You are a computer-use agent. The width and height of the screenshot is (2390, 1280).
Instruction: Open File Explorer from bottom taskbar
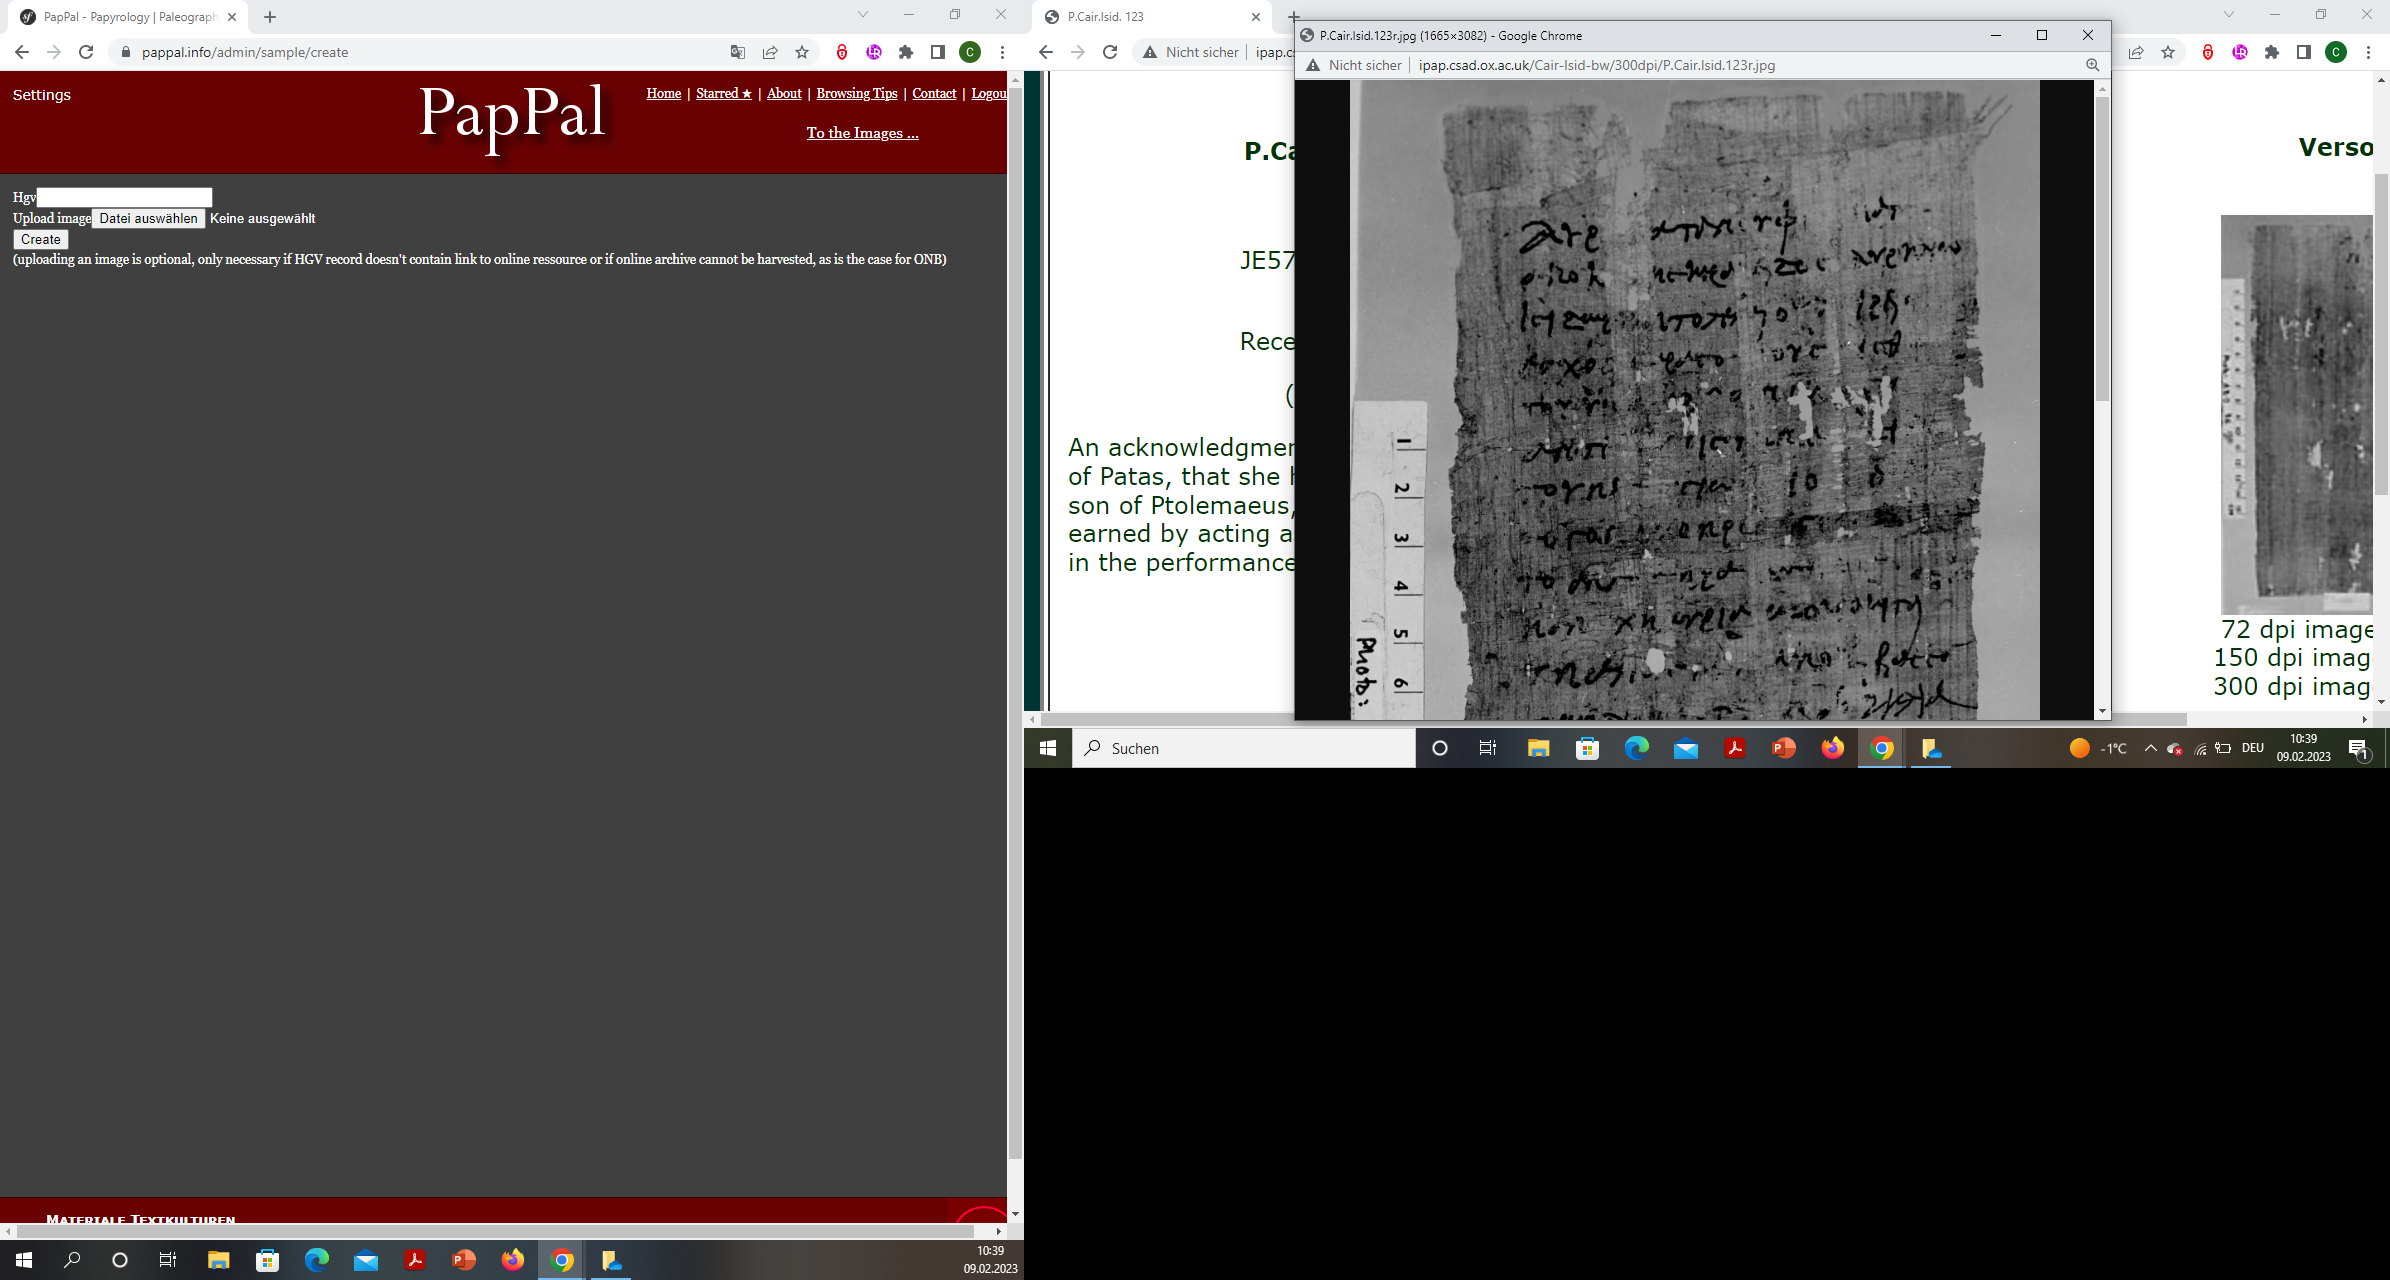[x=218, y=1260]
